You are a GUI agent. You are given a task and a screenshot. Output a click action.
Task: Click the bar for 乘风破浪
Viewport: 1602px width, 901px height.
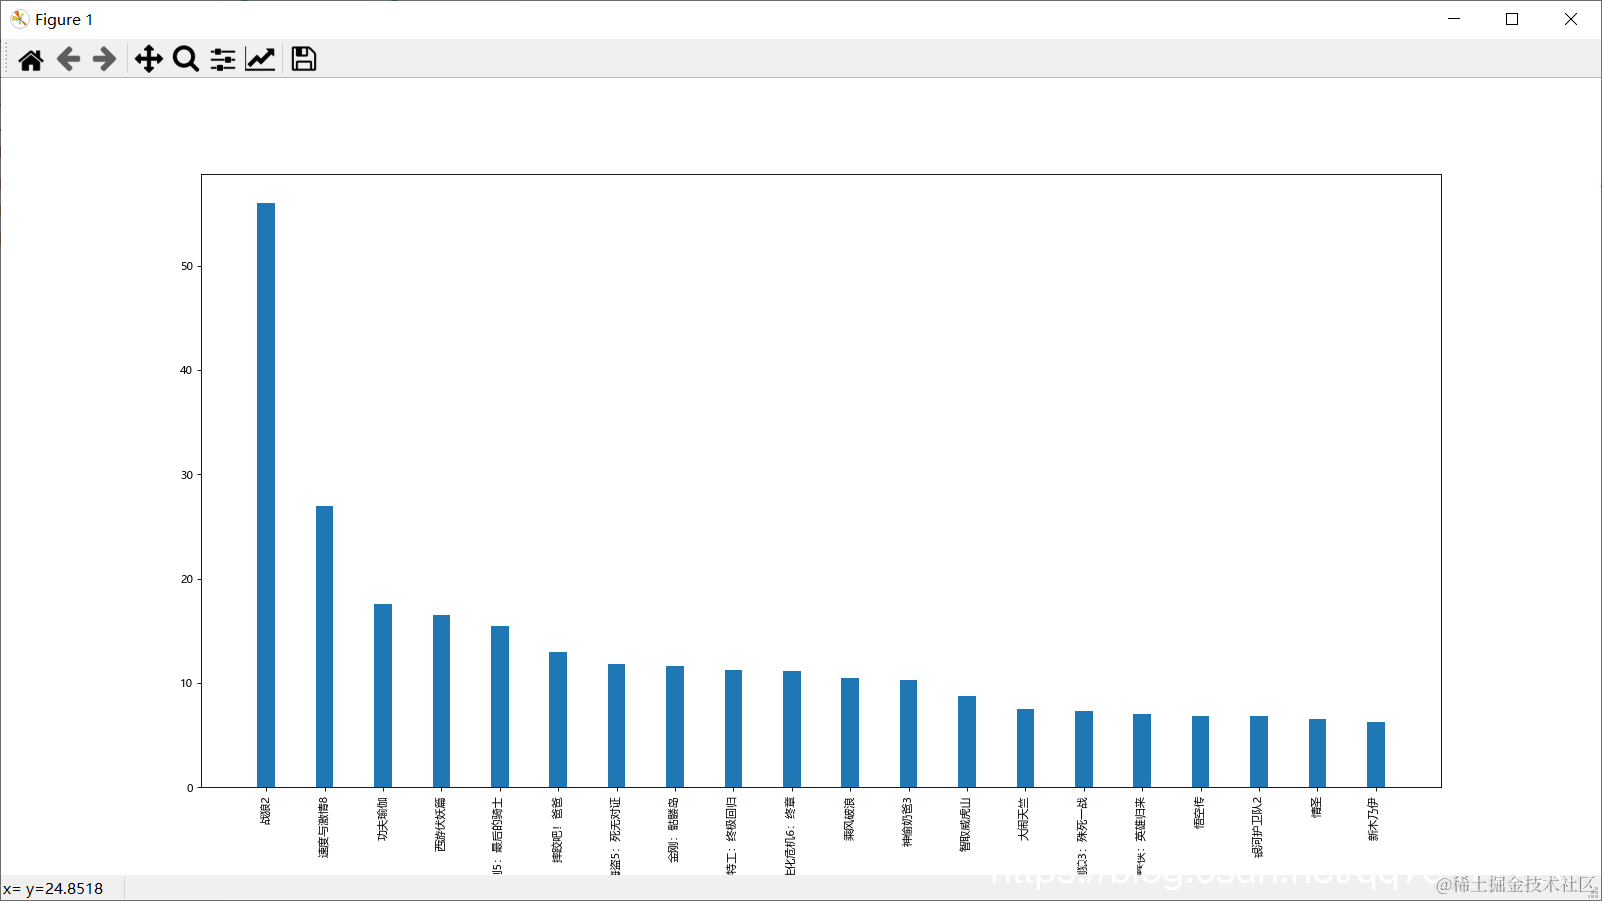pyautogui.click(x=850, y=733)
